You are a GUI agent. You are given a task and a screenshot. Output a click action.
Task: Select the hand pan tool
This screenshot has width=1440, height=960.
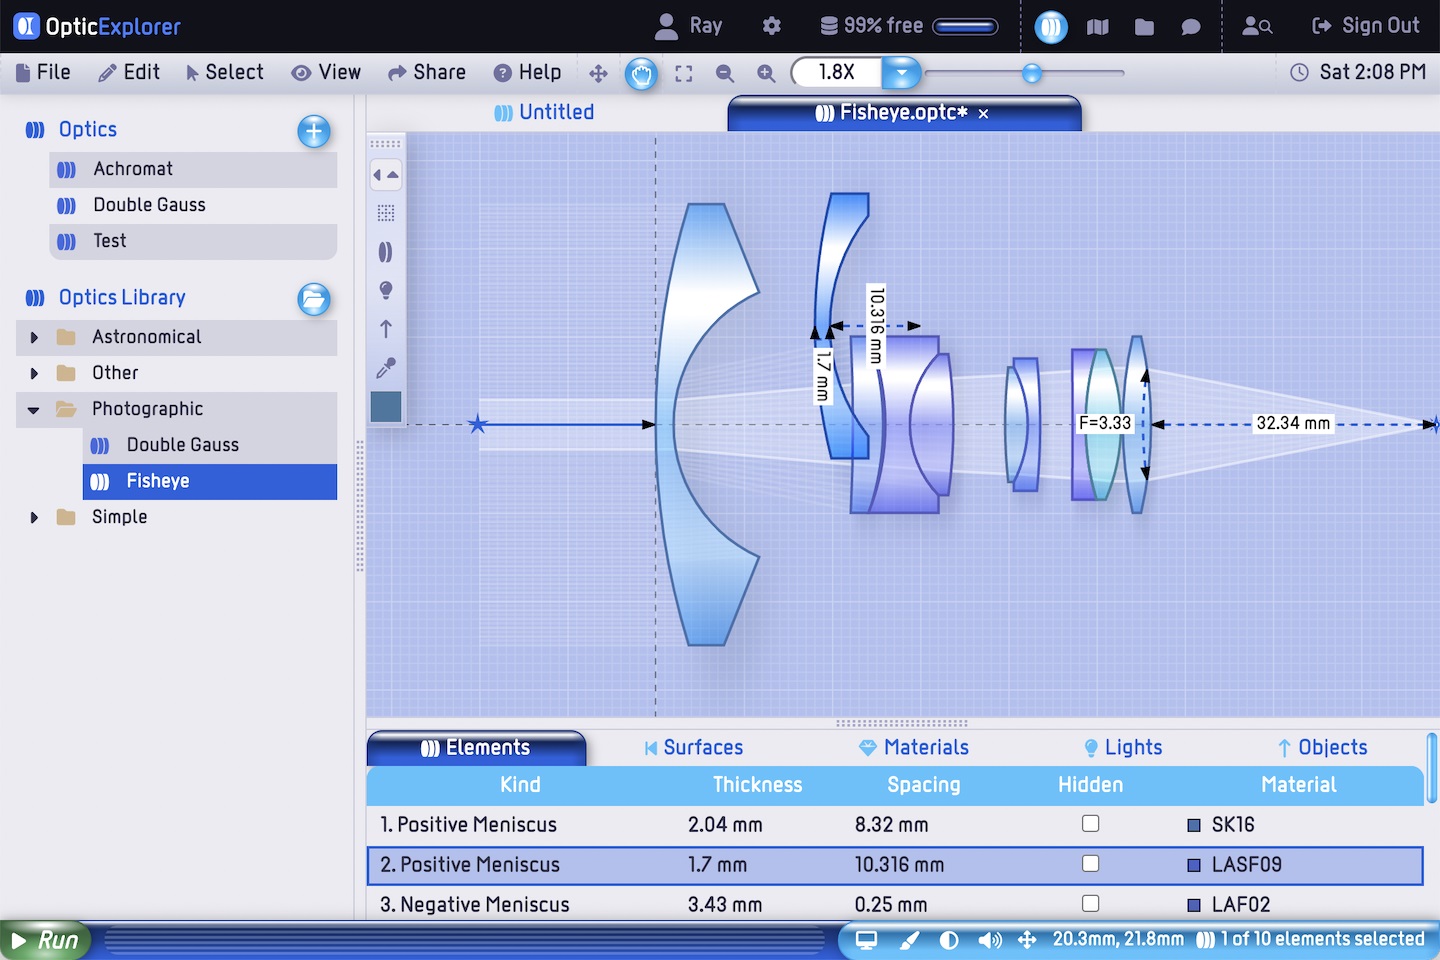tap(641, 73)
